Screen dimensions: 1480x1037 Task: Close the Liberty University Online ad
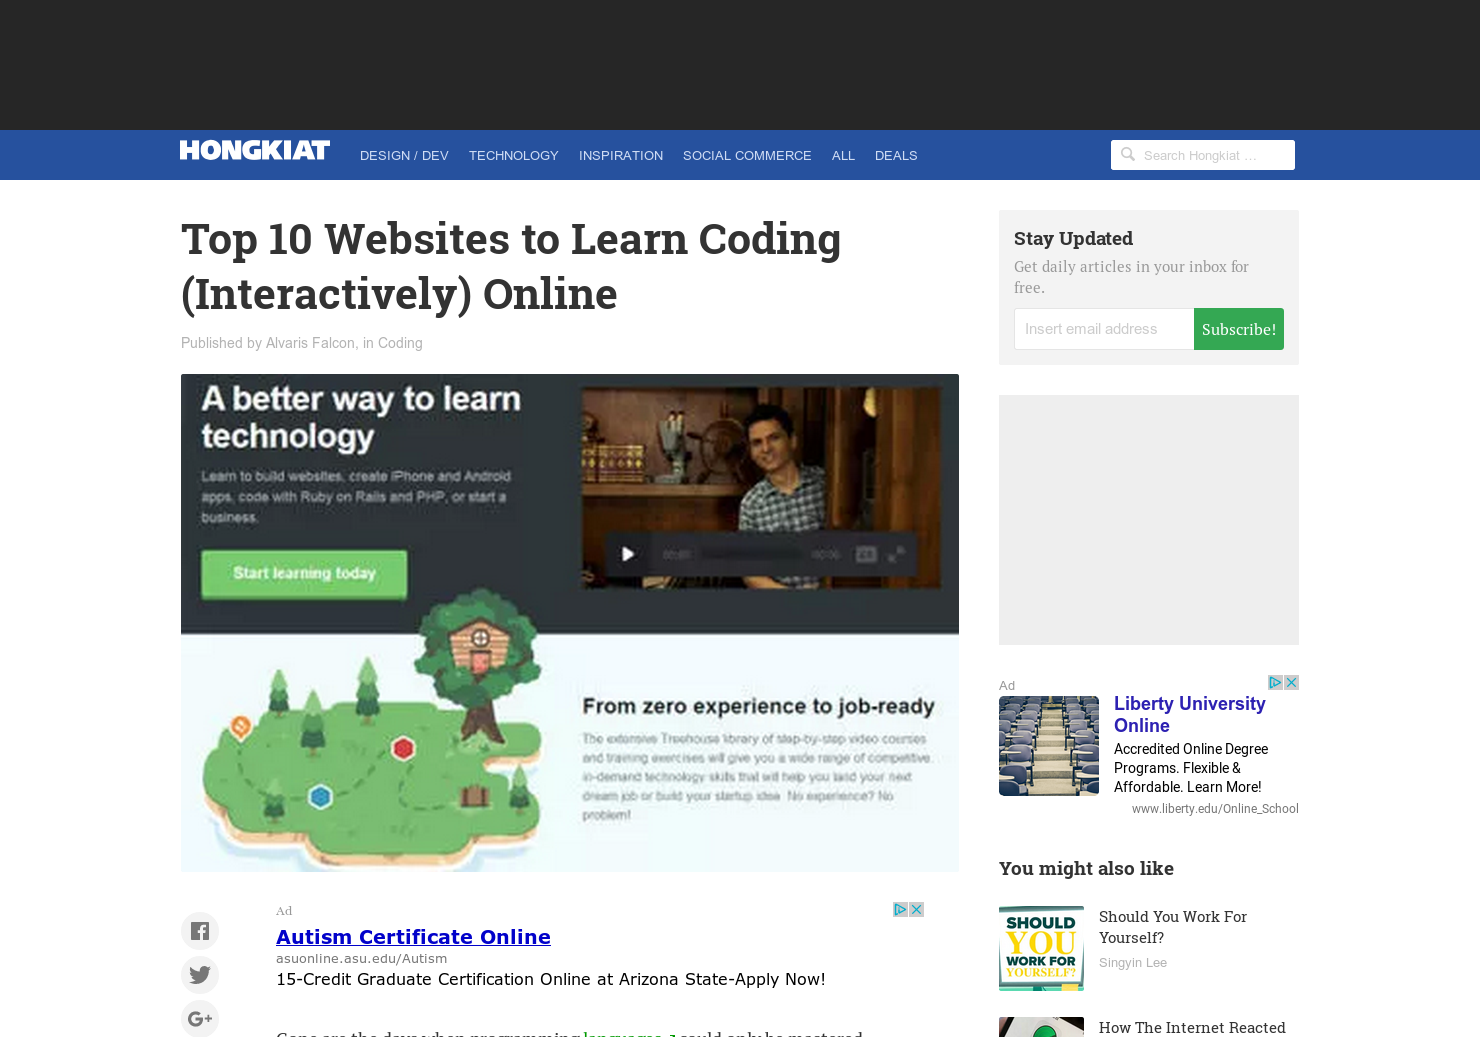tap(1291, 682)
